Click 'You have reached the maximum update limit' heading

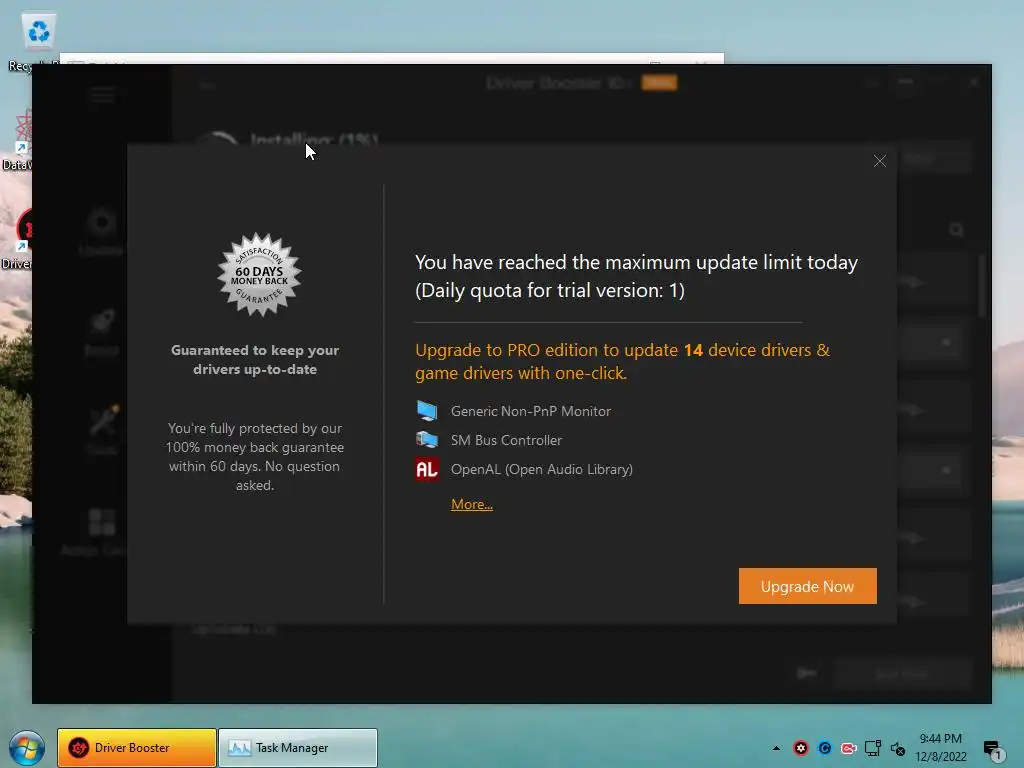point(636,276)
